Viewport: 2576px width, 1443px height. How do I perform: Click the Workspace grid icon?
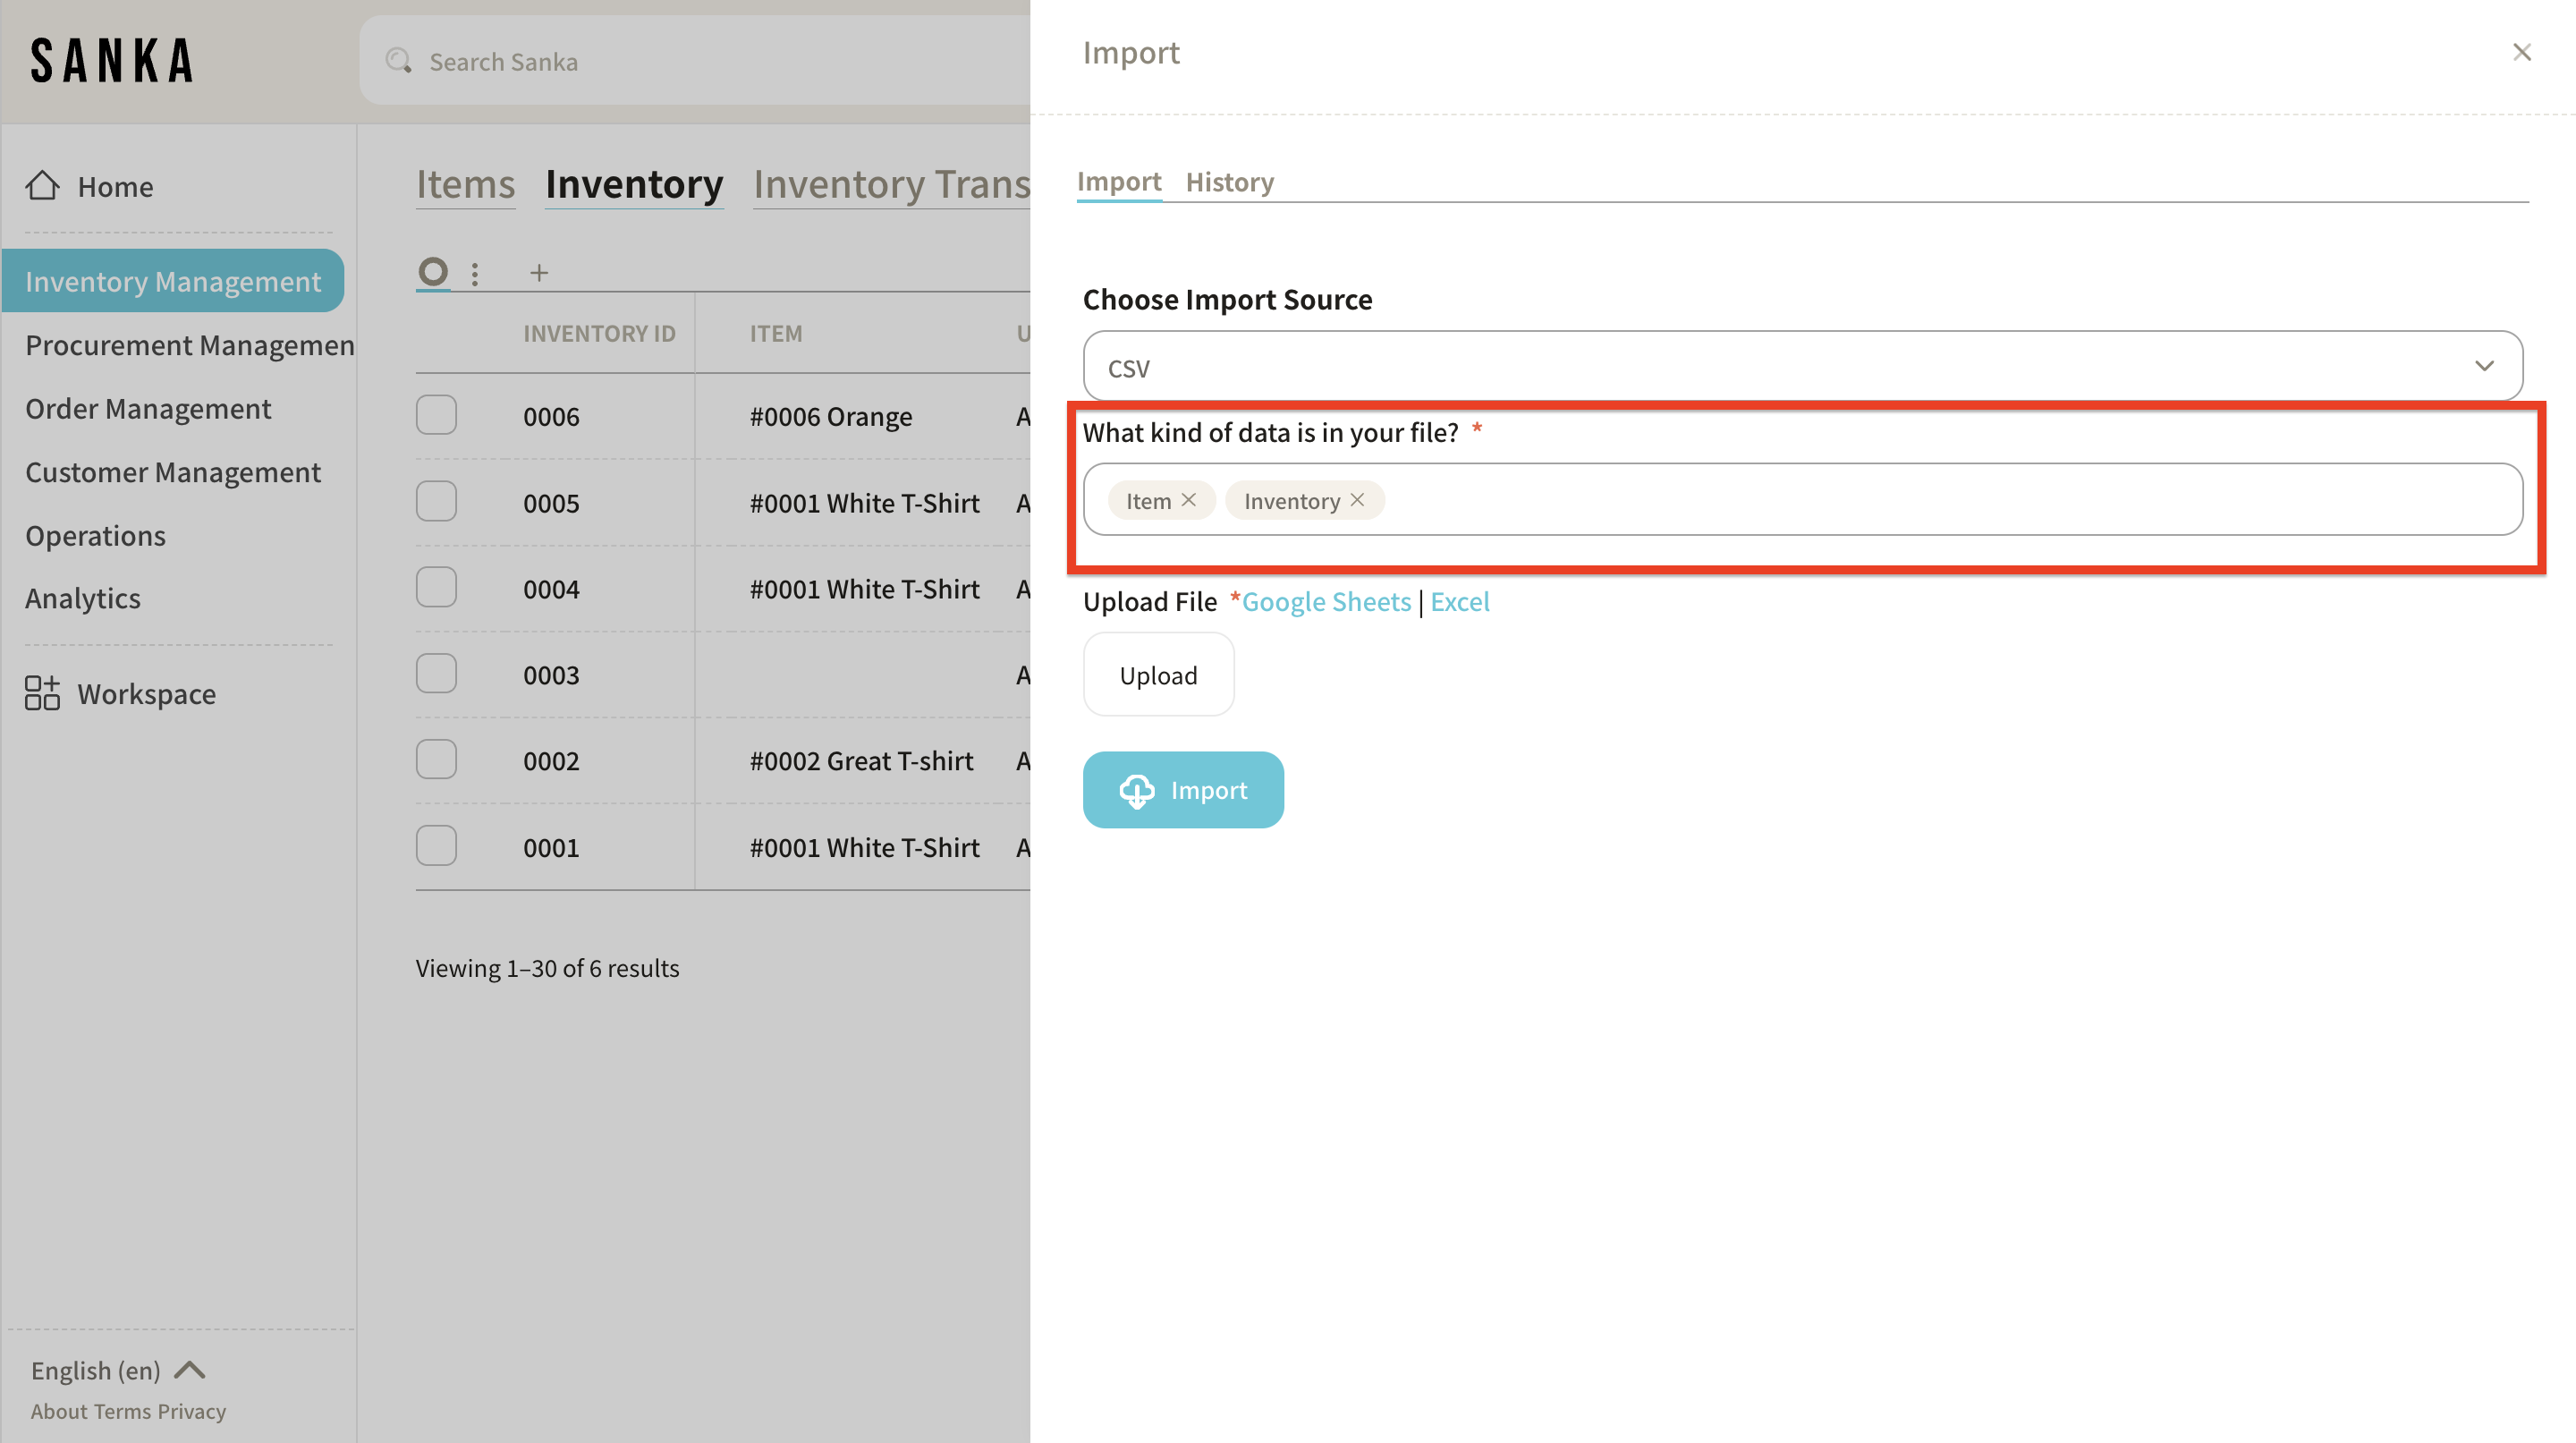[x=42, y=693]
